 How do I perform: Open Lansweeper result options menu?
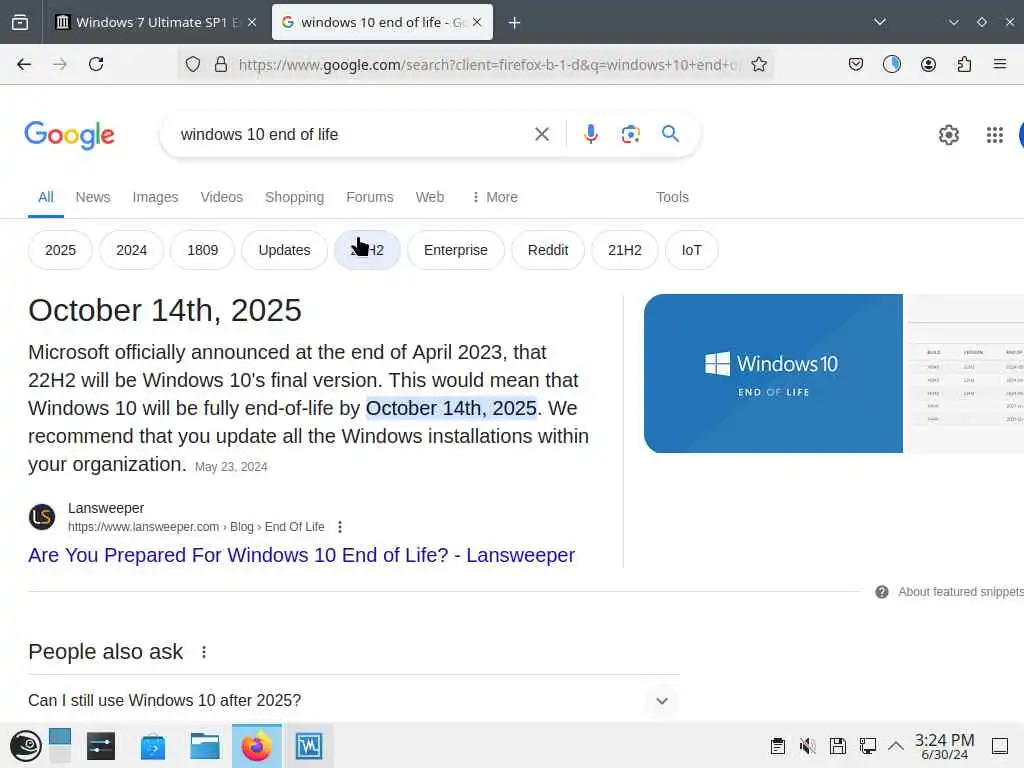pyautogui.click(x=340, y=527)
